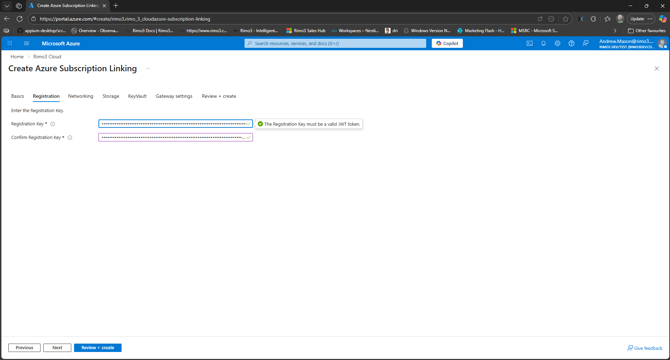
Task: Open the Windows Version N... bookmark
Action: pyautogui.click(x=427, y=31)
